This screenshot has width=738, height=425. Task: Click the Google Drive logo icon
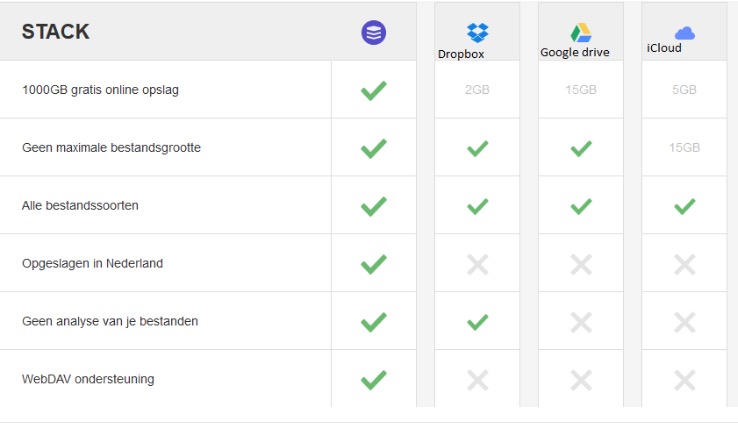(581, 32)
